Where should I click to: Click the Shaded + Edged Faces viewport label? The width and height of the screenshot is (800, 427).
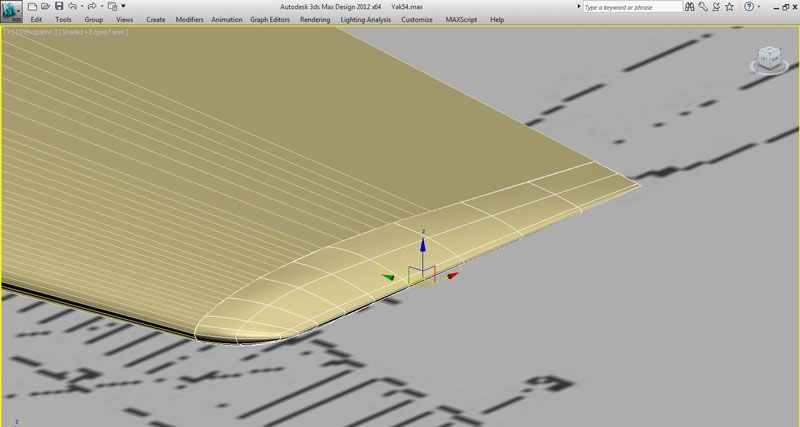coord(93,32)
